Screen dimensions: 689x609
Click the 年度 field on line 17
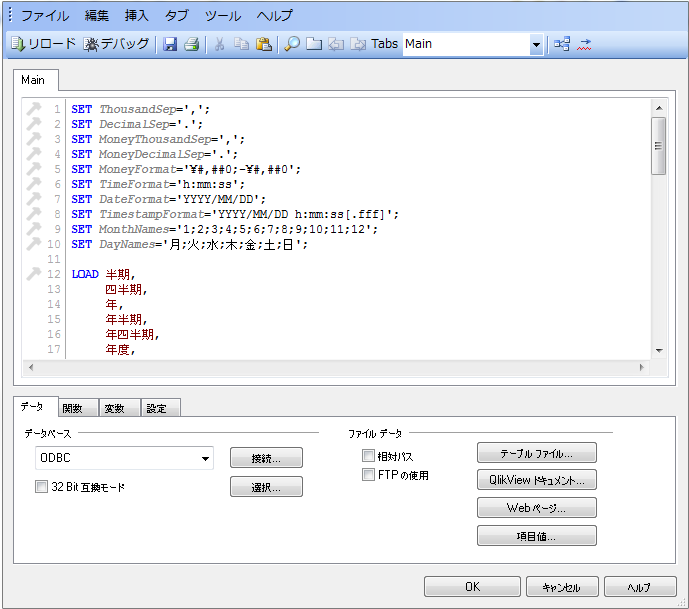(120, 350)
